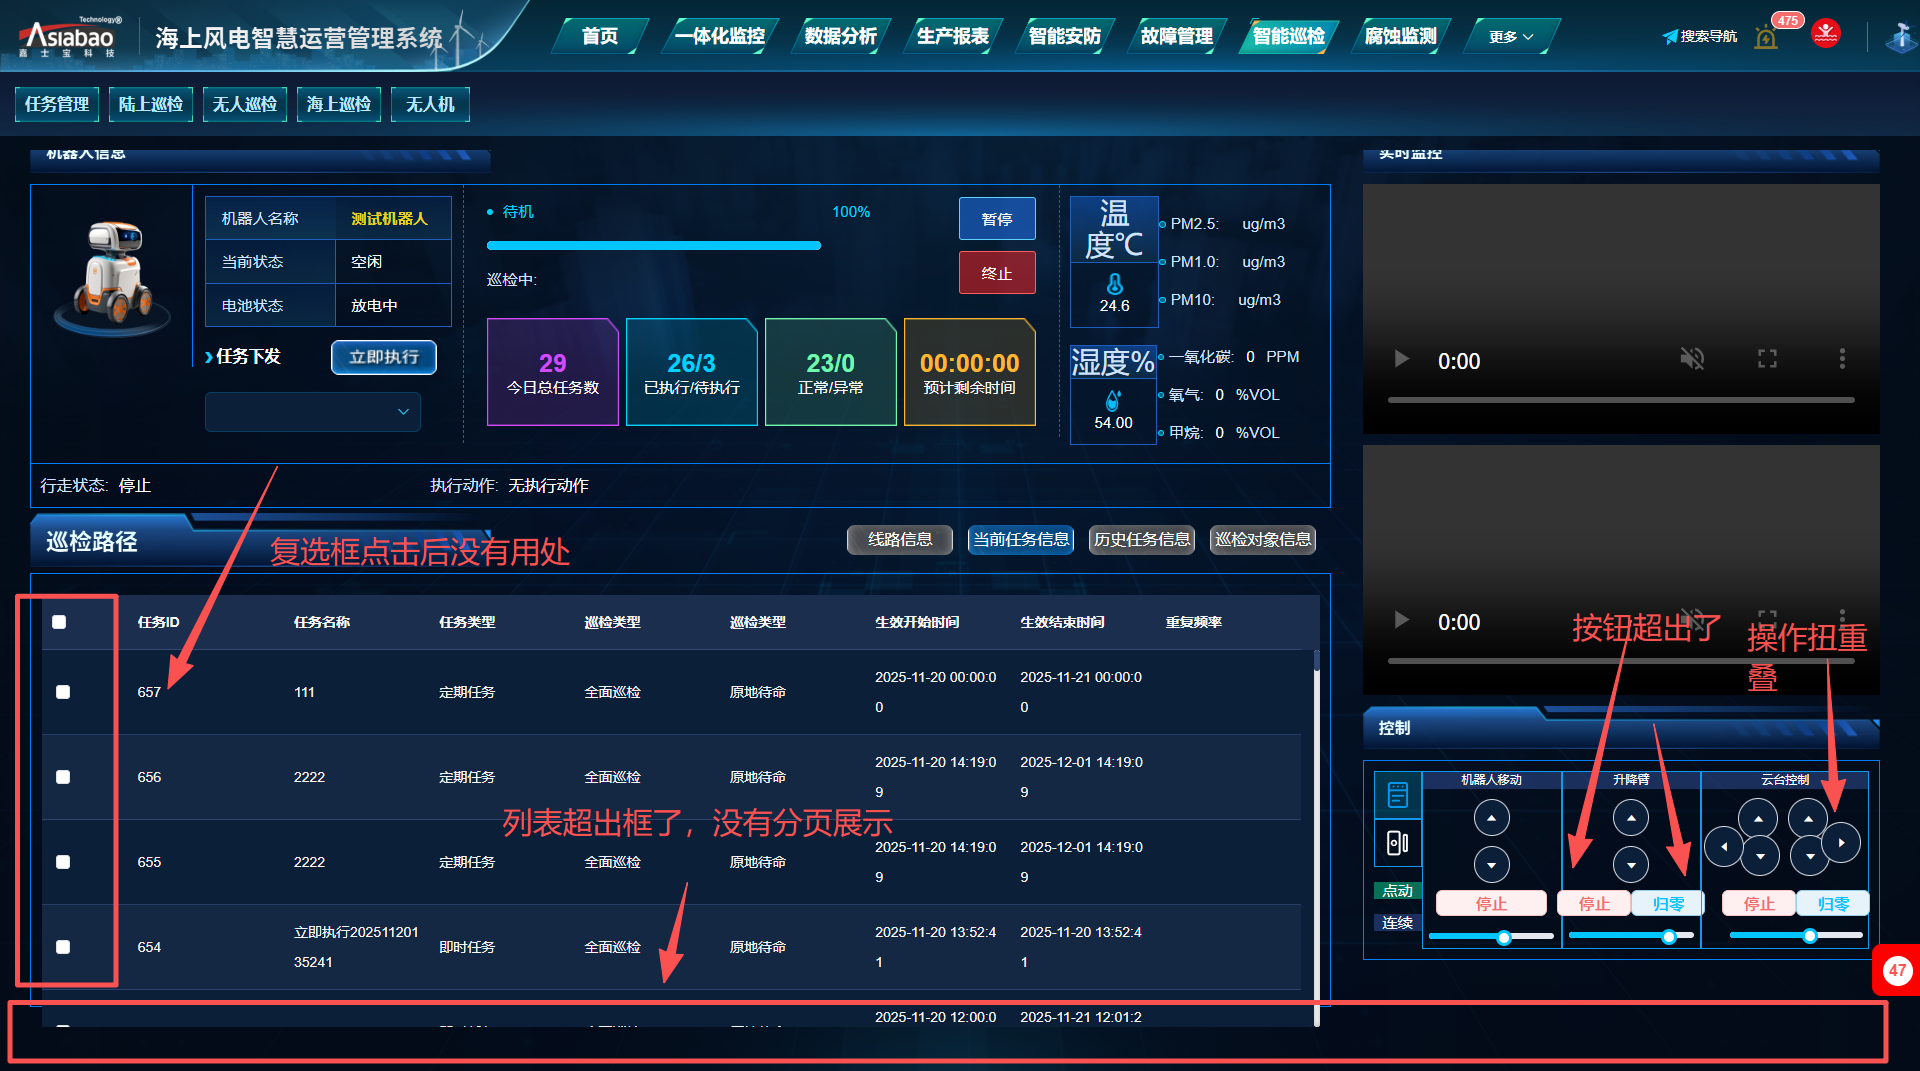
Task: Open fullscreen on the first video
Action: pyautogui.click(x=1767, y=359)
